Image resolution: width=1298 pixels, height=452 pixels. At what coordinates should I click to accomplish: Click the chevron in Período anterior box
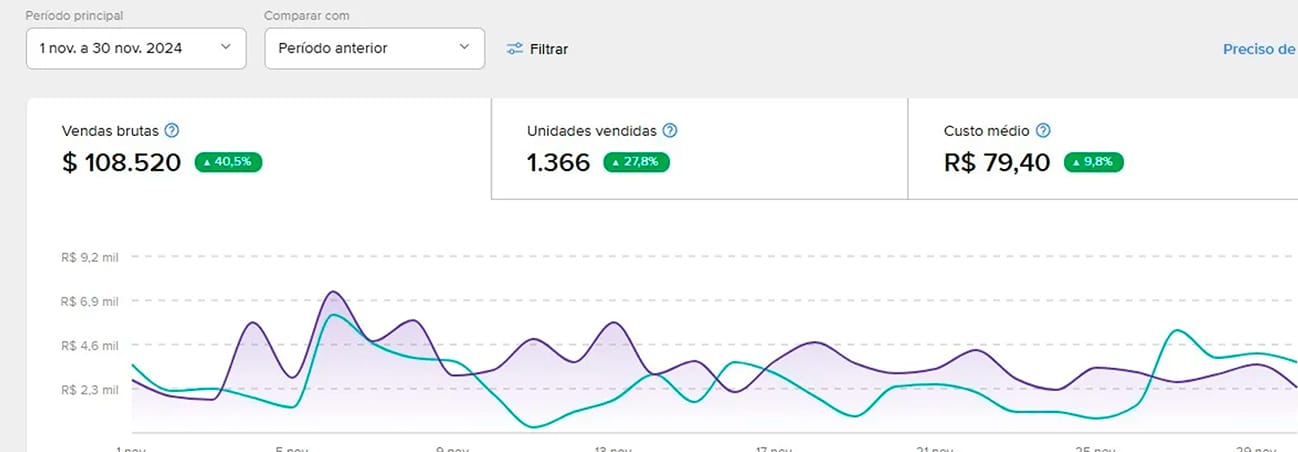[463, 47]
